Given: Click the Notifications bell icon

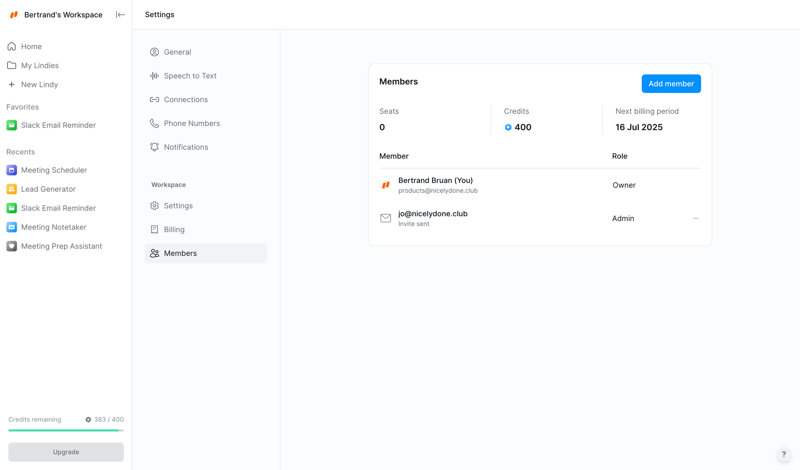Looking at the screenshot, I should click(154, 147).
